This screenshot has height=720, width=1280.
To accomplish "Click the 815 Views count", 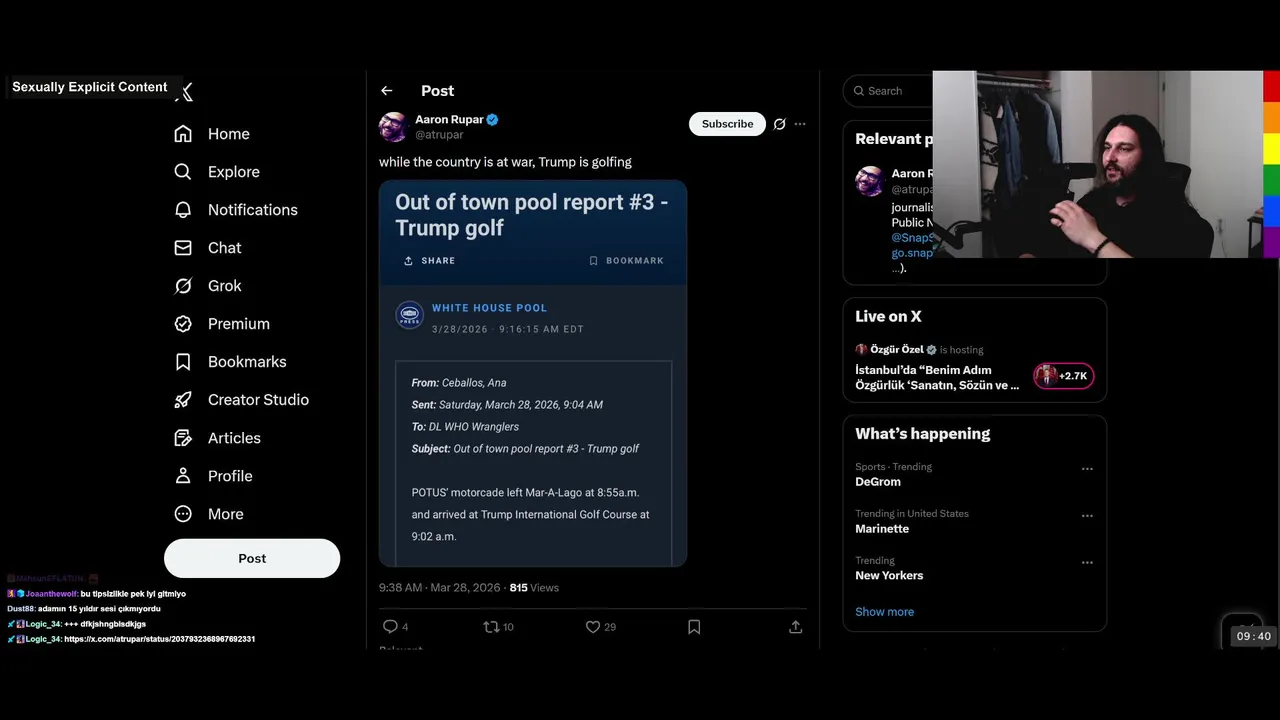I will click(x=534, y=588).
